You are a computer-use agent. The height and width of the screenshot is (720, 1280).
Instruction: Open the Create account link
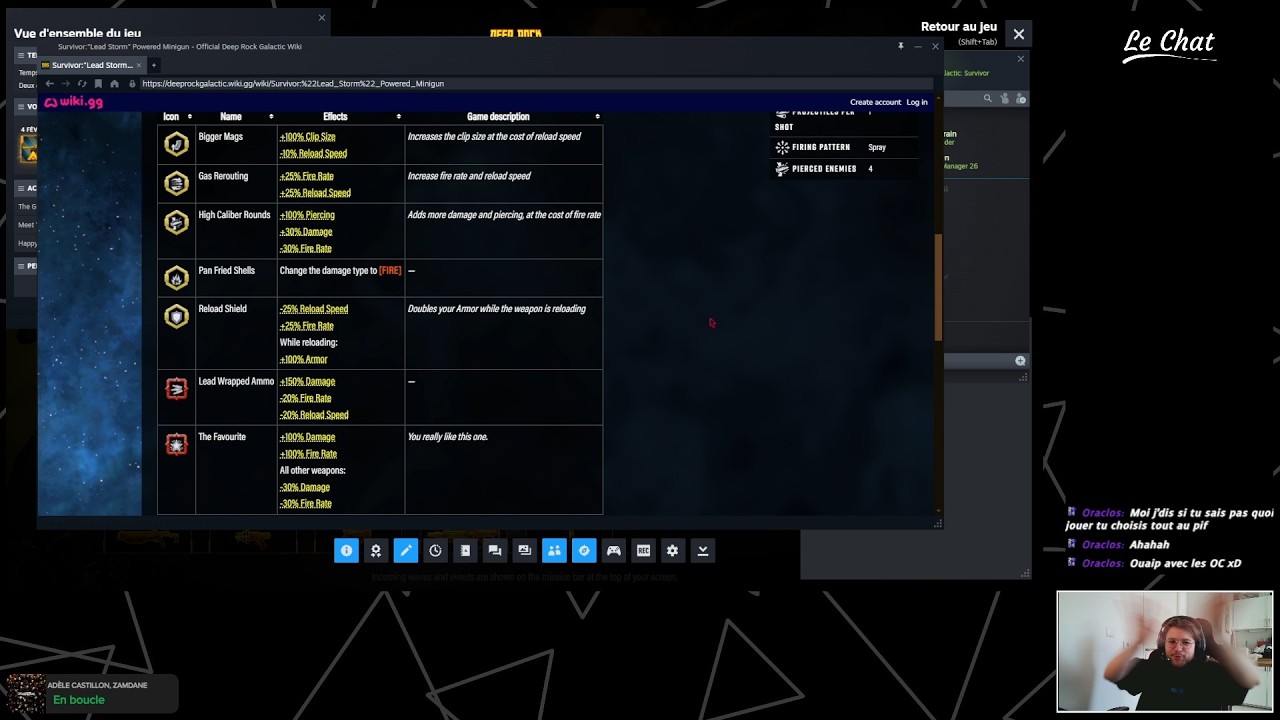(875, 102)
